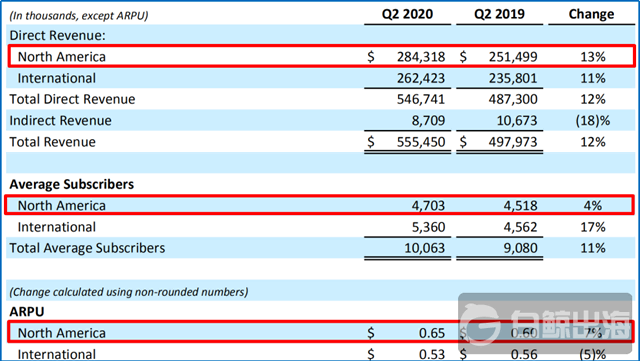Click the whale watermark logo icon
640x361 pixels.
(480, 325)
